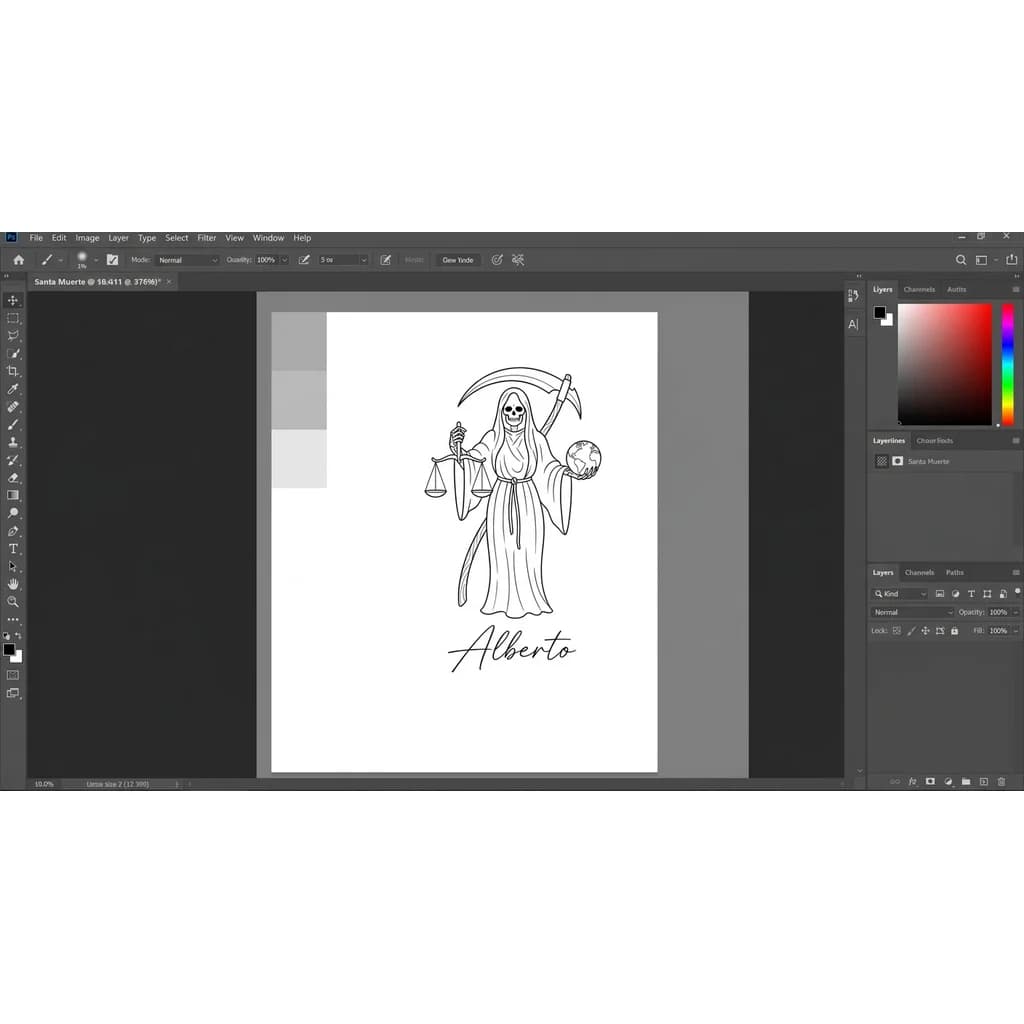Image resolution: width=1024 pixels, height=1024 pixels.
Task: Select the Hand tool
Action: tap(12, 584)
